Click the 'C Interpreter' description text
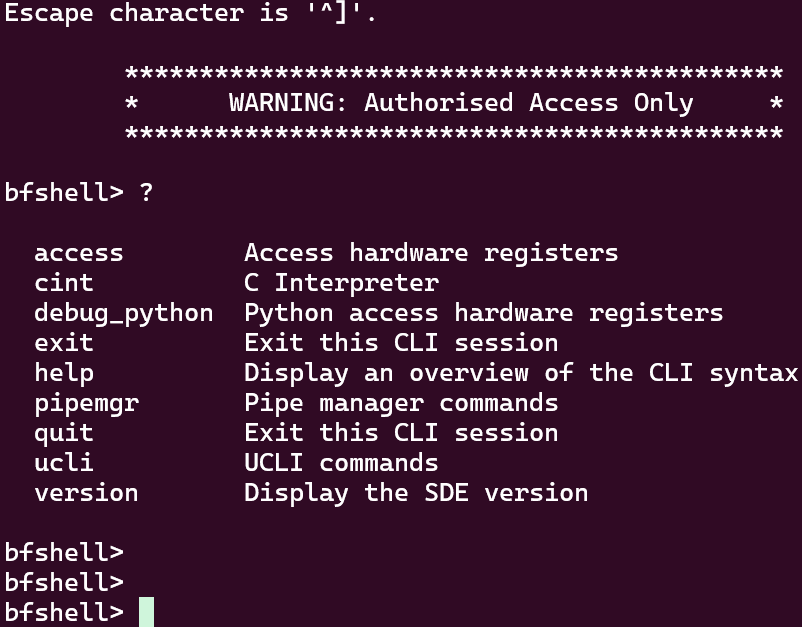The image size is (802, 627). pos(341,283)
